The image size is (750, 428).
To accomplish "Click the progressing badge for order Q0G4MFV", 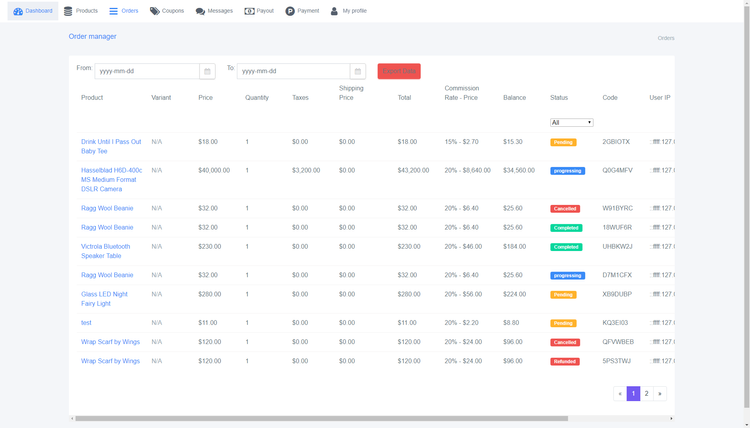I will tap(567, 171).
